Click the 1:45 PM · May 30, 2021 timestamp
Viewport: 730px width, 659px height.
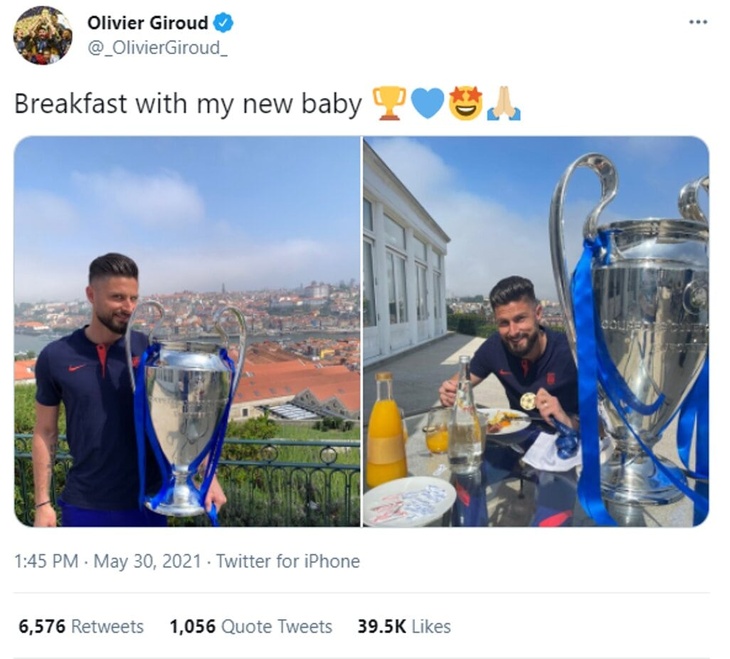tap(108, 561)
